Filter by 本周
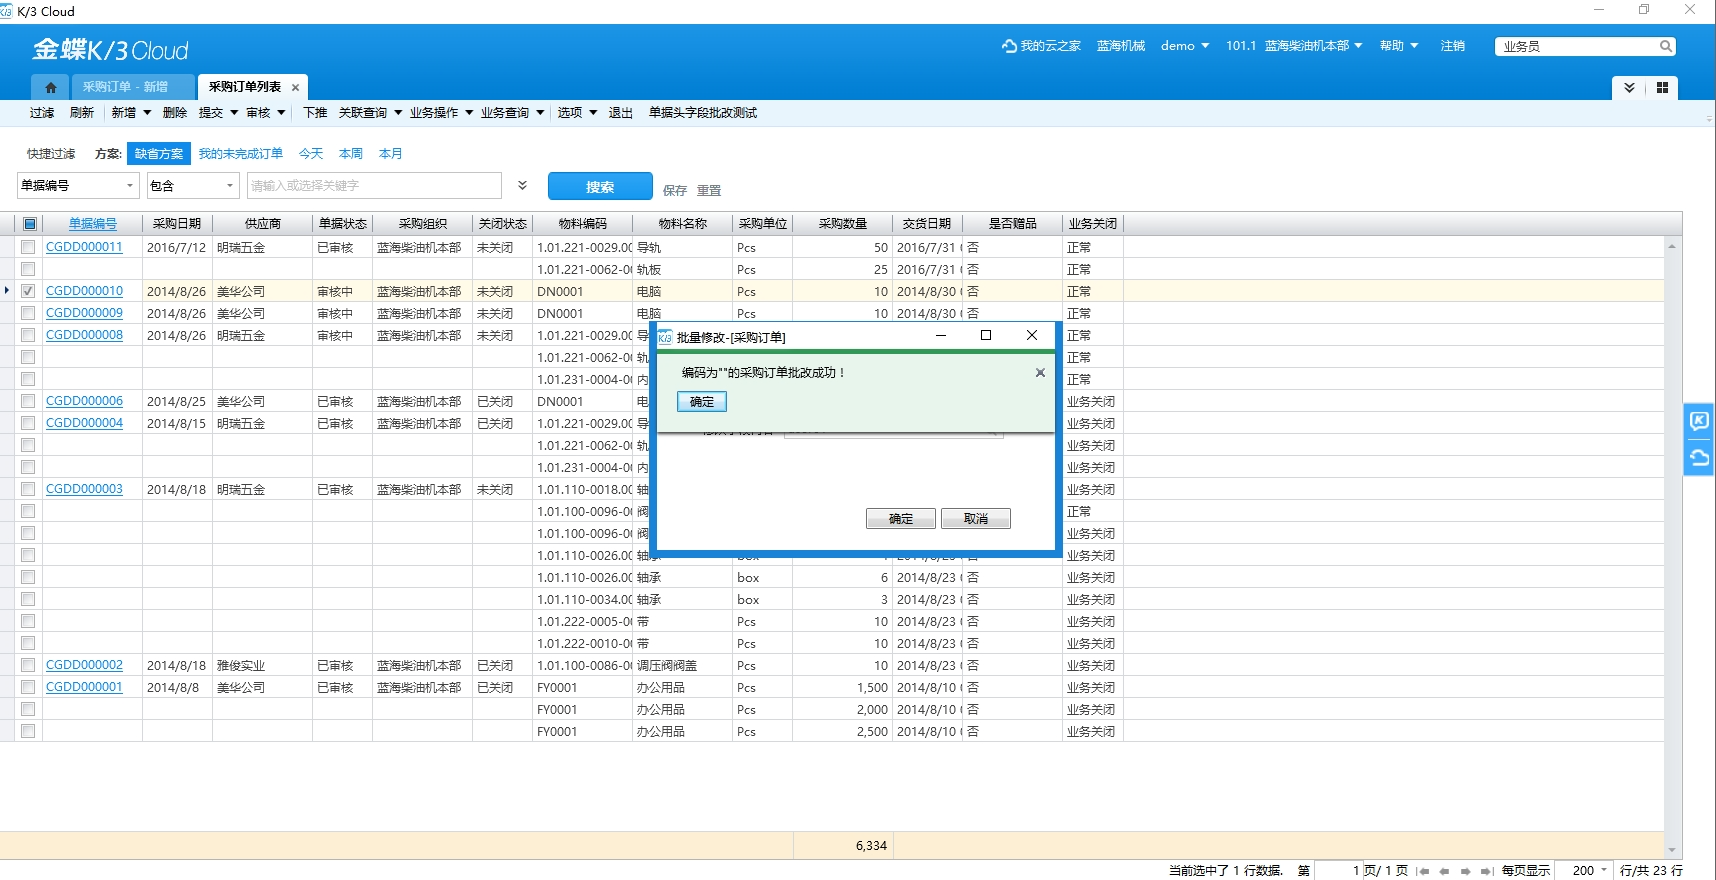This screenshot has width=1716, height=880. coord(350,154)
